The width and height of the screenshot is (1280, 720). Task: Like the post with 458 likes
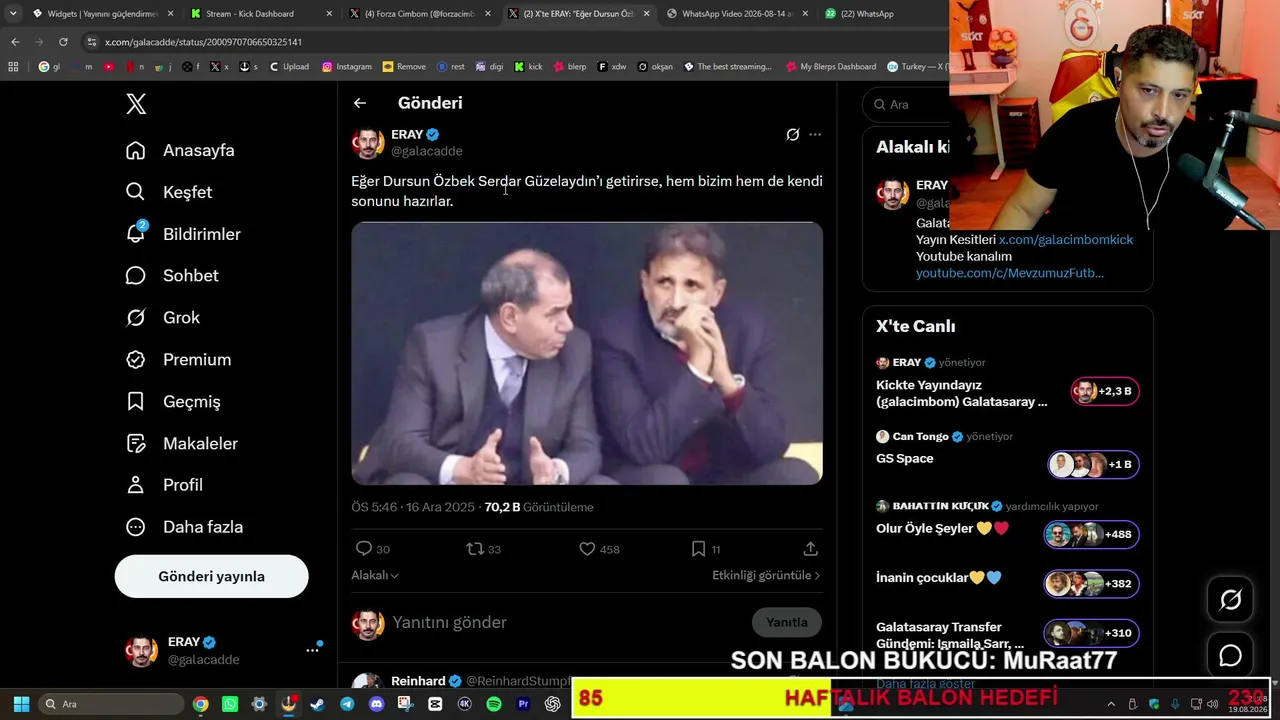tap(588, 549)
